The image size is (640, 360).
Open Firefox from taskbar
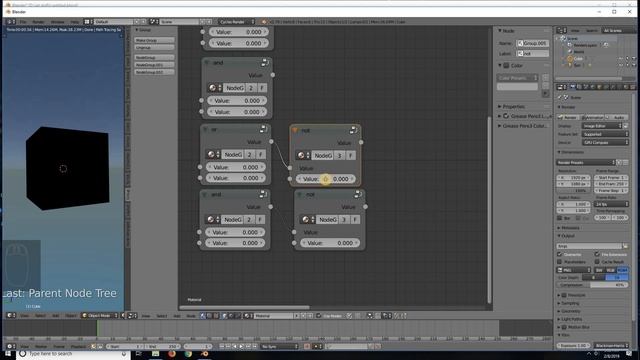click(171, 354)
